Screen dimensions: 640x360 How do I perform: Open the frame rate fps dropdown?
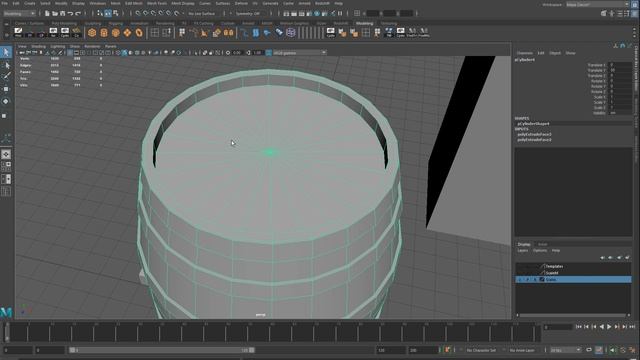coord(565,350)
